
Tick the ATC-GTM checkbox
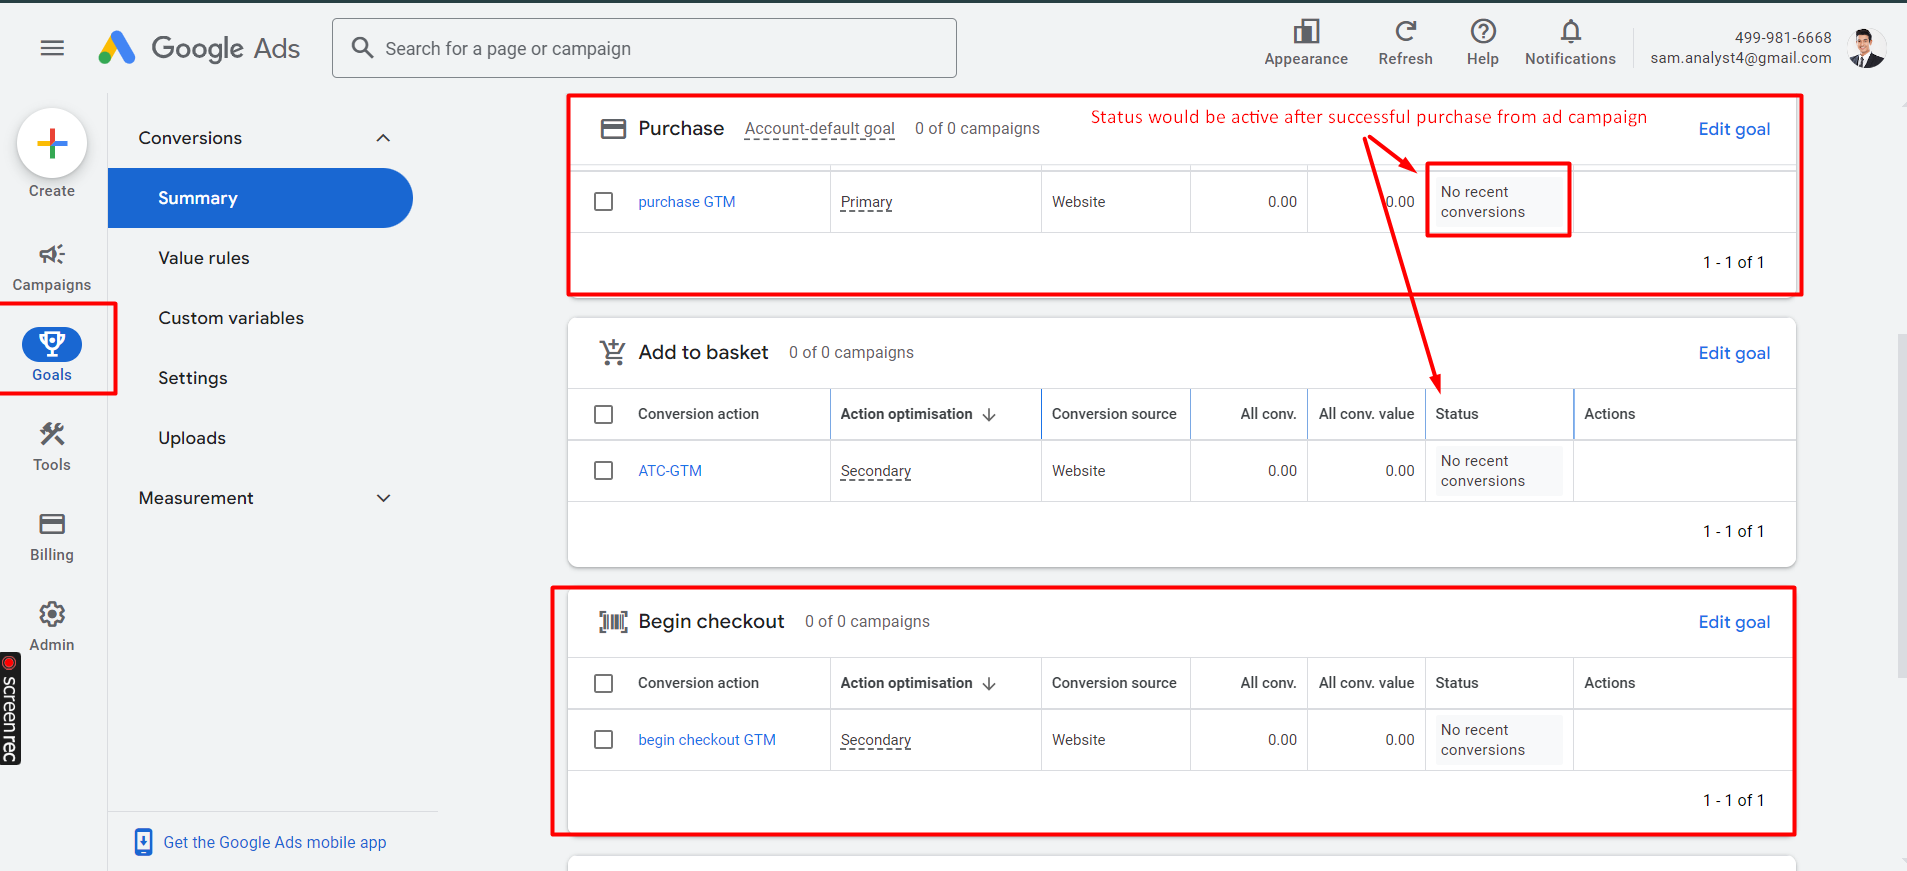click(x=604, y=470)
